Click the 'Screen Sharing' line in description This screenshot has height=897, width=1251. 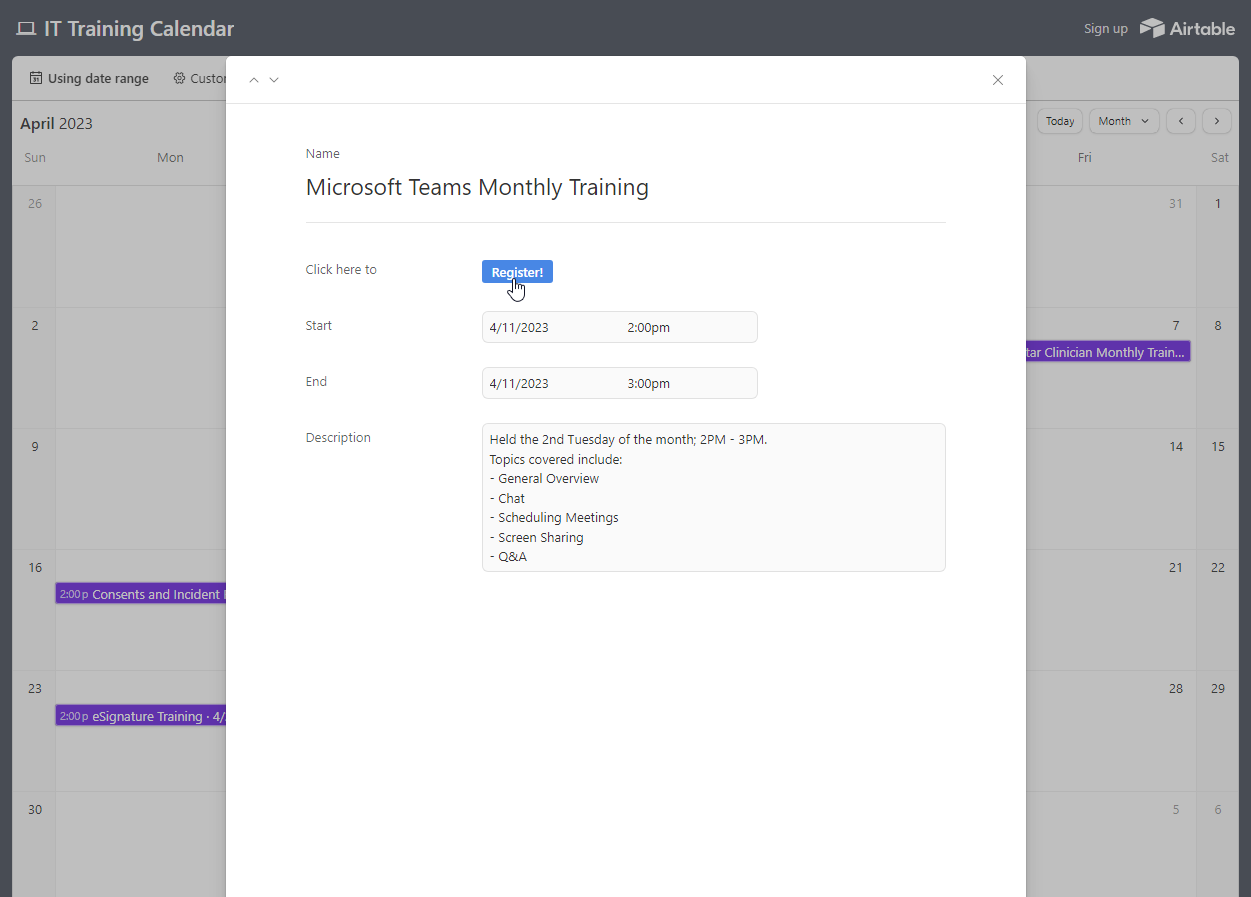[537, 537]
